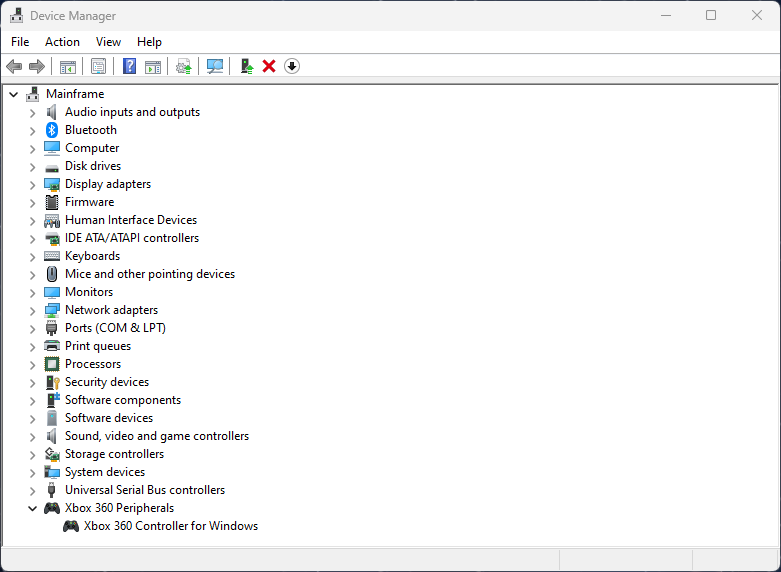Click the Device Manager title bar icon
Viewport: 781px width, 572px height.
16,16
